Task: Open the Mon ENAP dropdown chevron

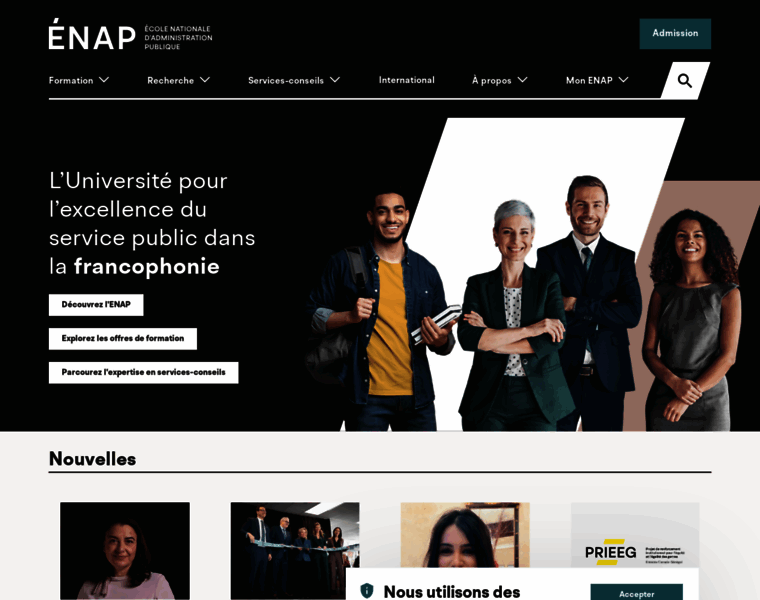Action: (624, 79)
